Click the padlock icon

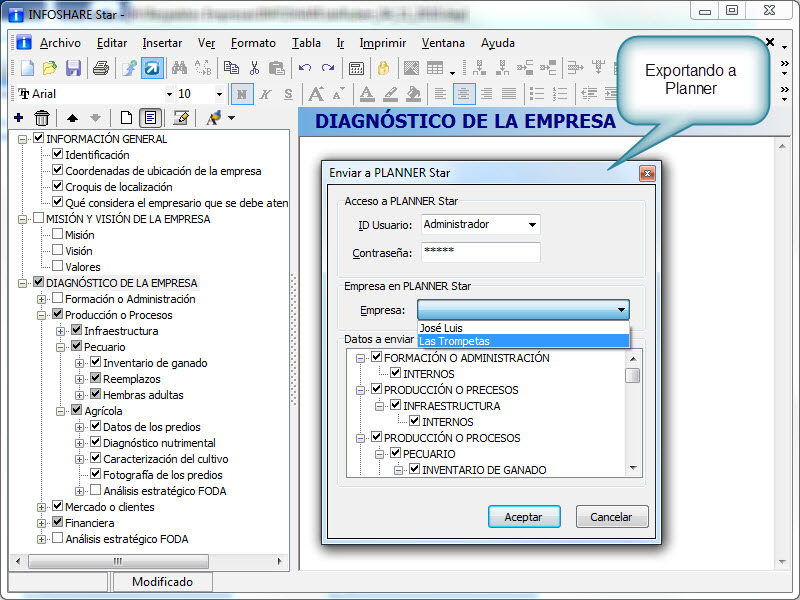[383, 68]
